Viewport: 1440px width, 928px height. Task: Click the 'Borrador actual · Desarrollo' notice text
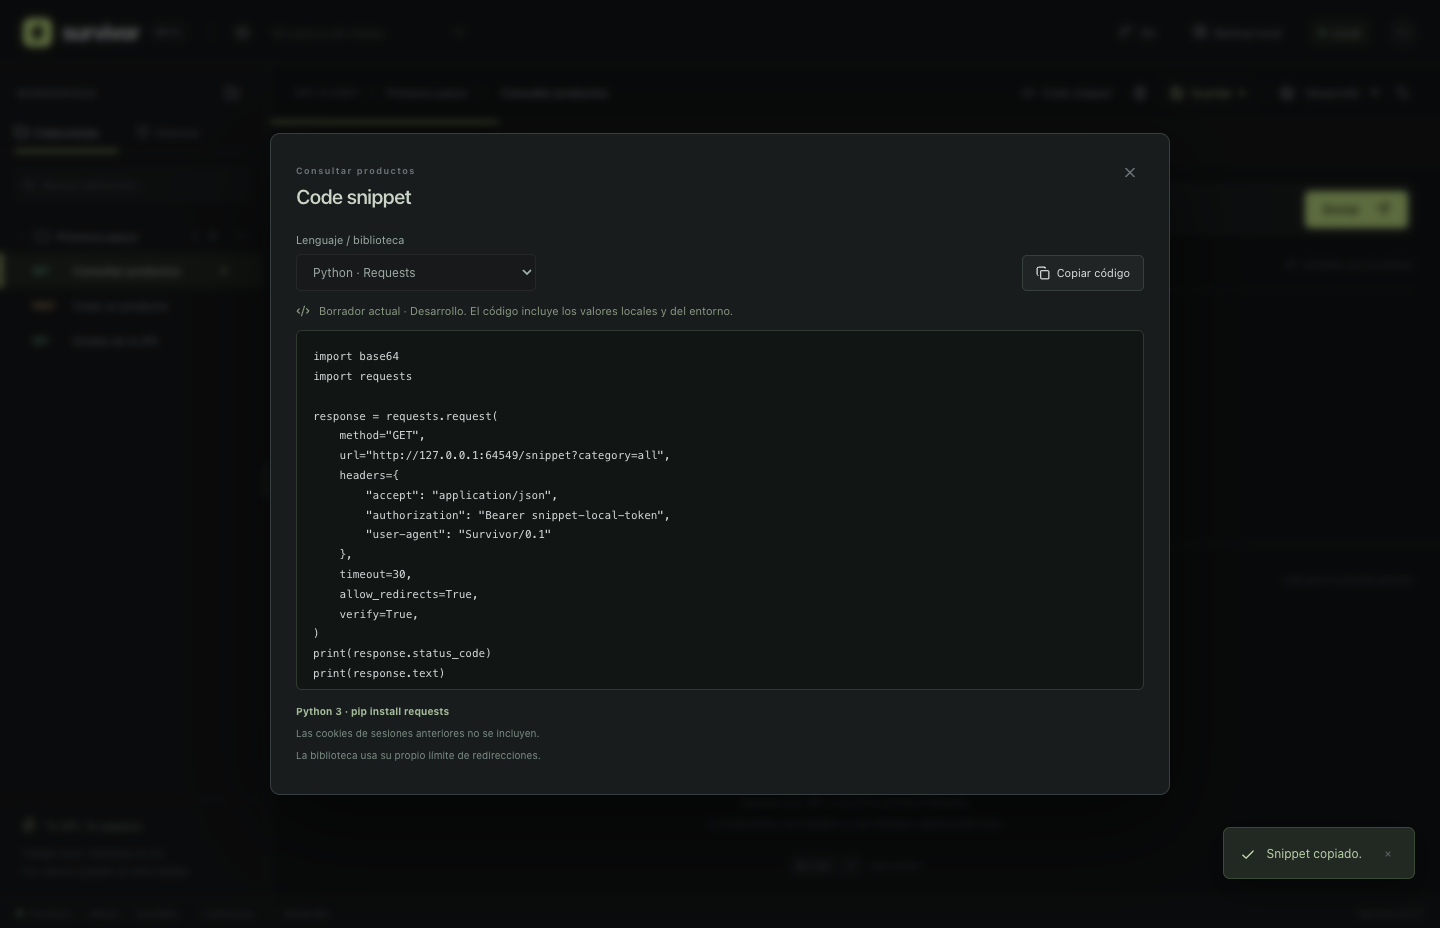525,311
